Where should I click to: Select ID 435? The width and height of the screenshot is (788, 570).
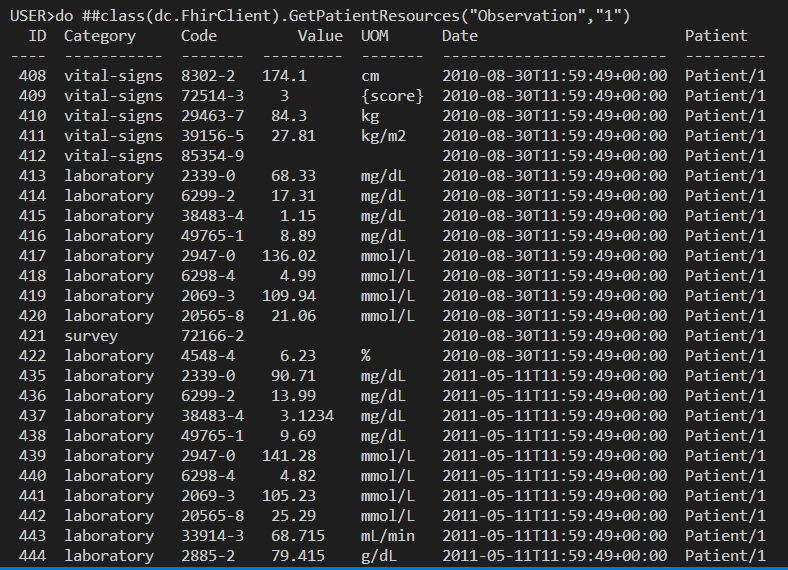click(33, 376)
